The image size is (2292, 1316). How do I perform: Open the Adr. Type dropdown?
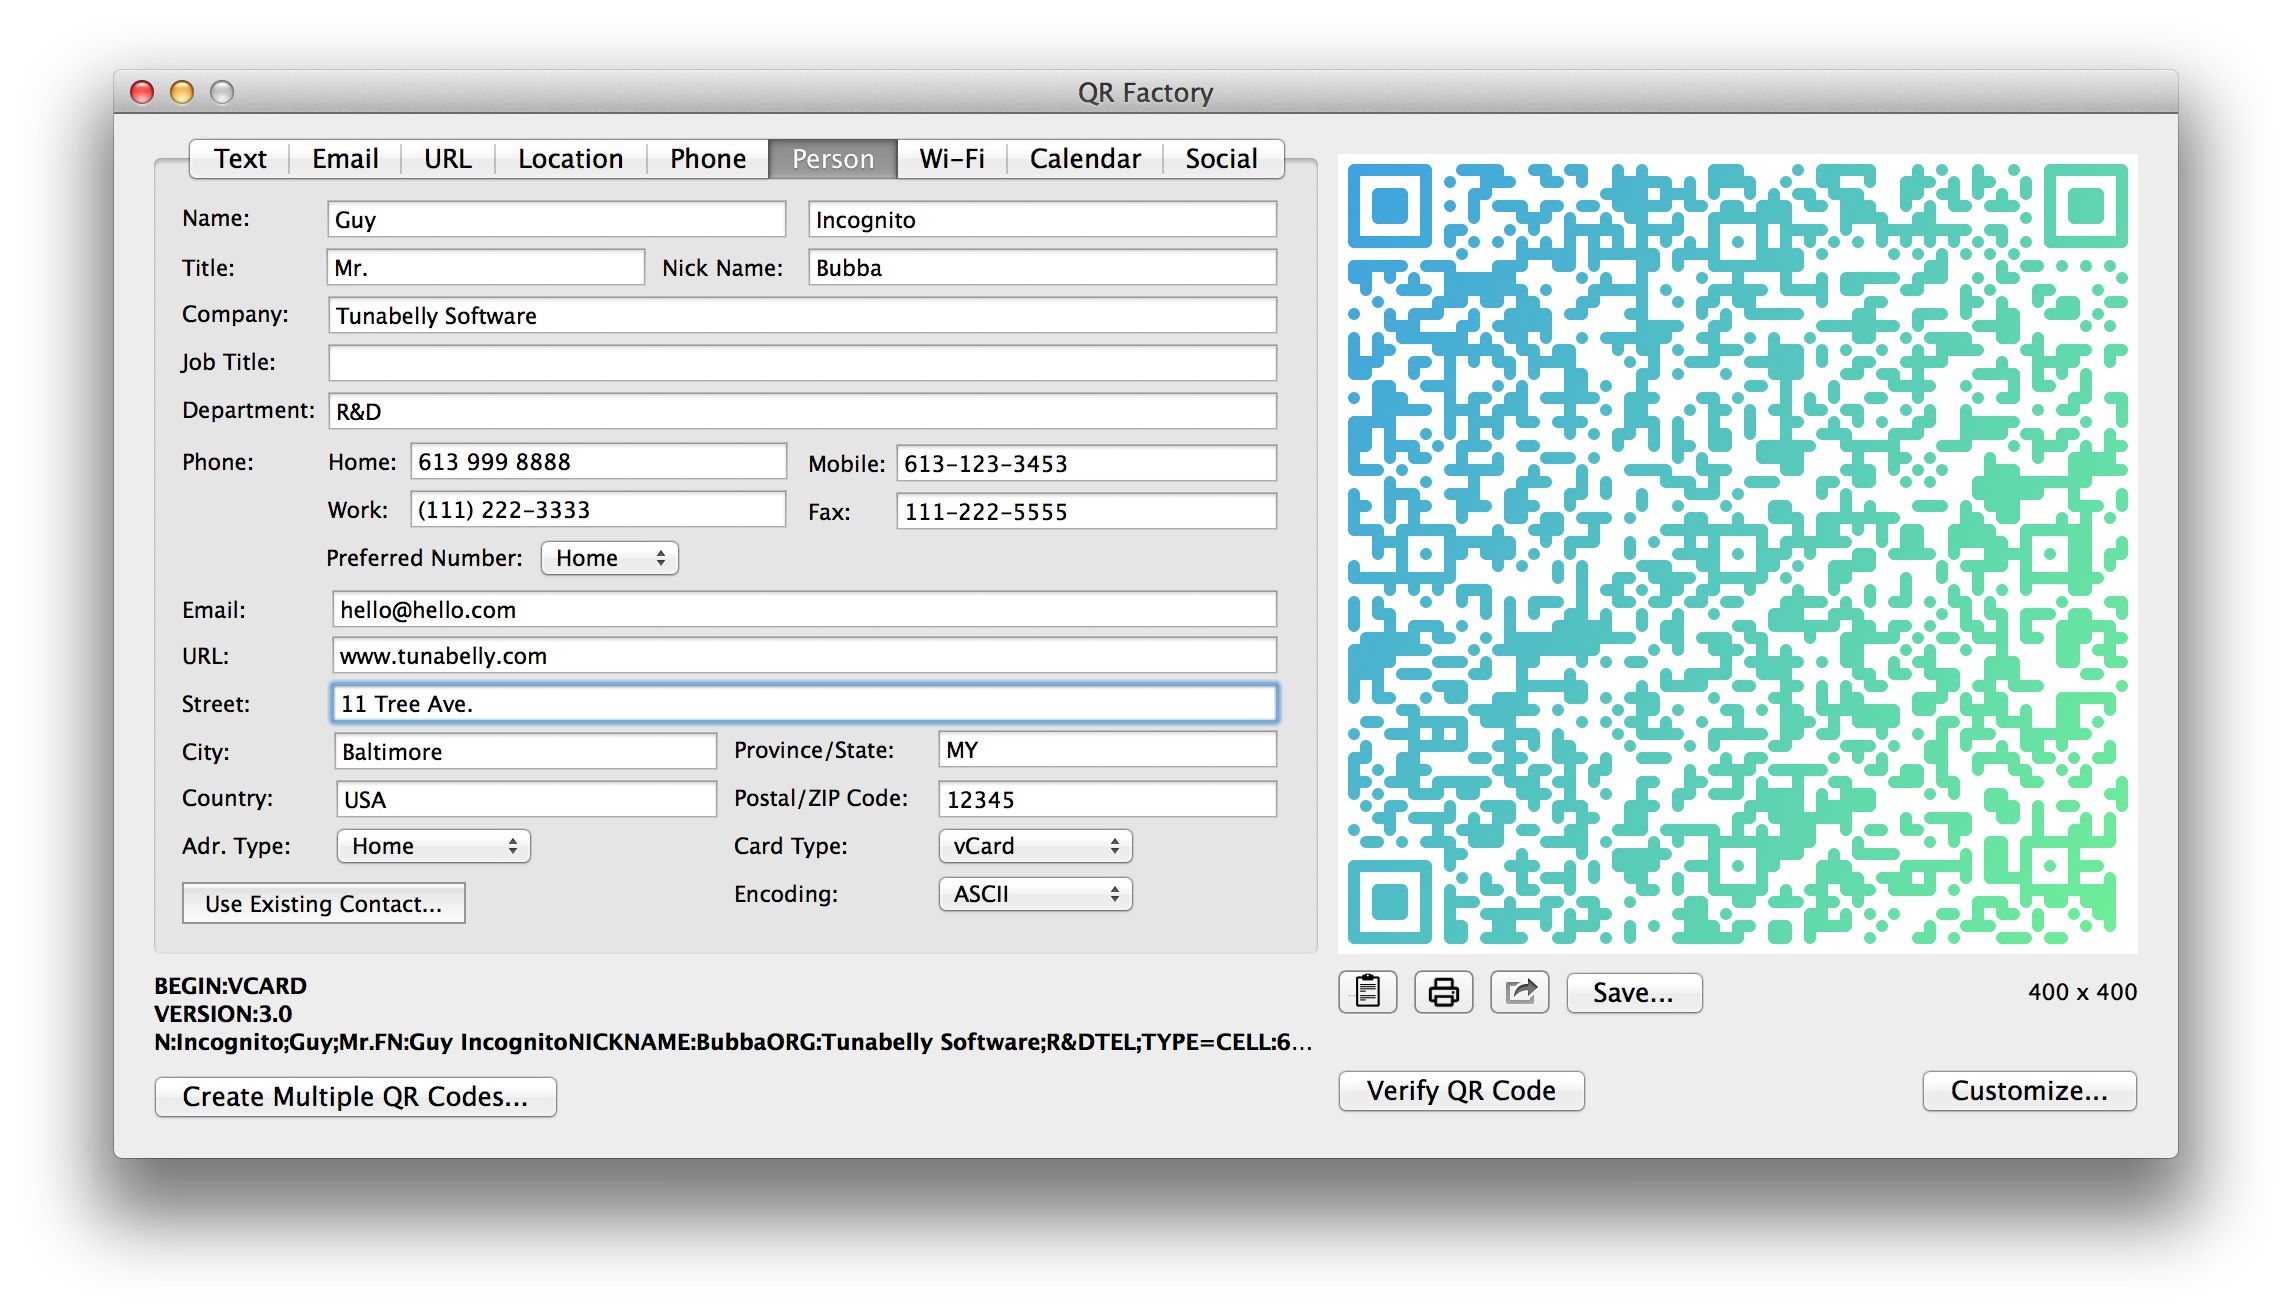(433, 846)
